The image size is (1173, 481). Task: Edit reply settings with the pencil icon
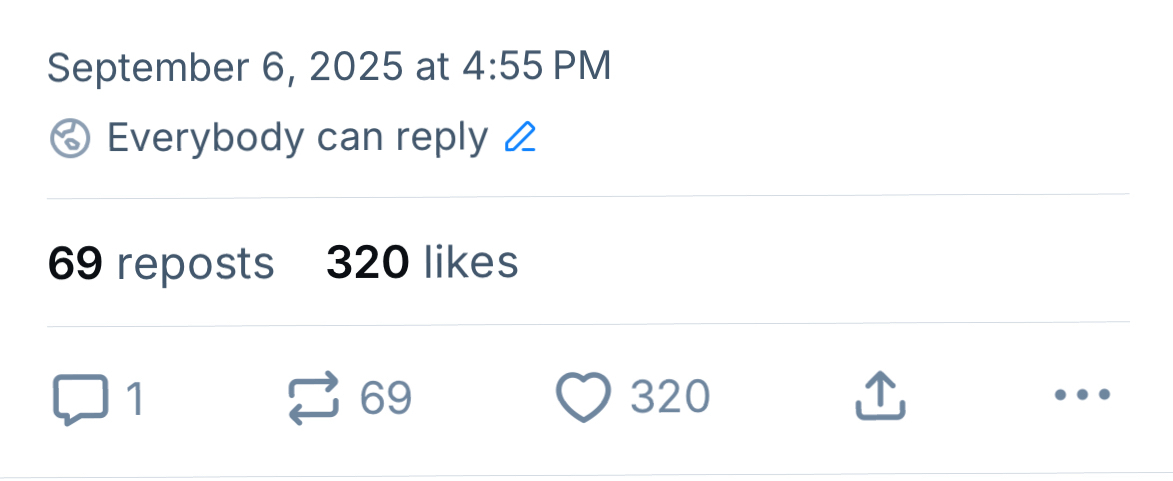tap(520, 137)
